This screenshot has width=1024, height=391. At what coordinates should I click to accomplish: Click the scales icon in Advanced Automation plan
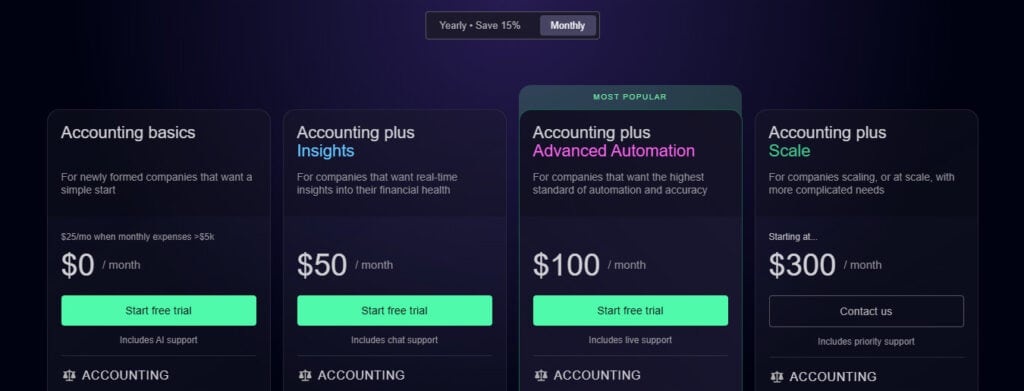click(540, 375)
